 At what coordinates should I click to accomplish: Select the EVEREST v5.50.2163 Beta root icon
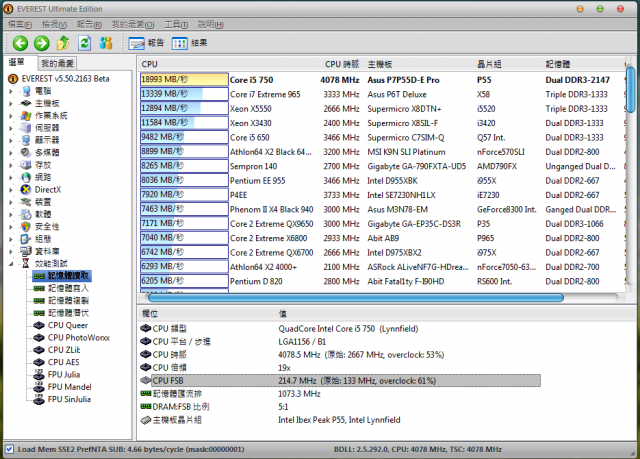pos(13,79)
